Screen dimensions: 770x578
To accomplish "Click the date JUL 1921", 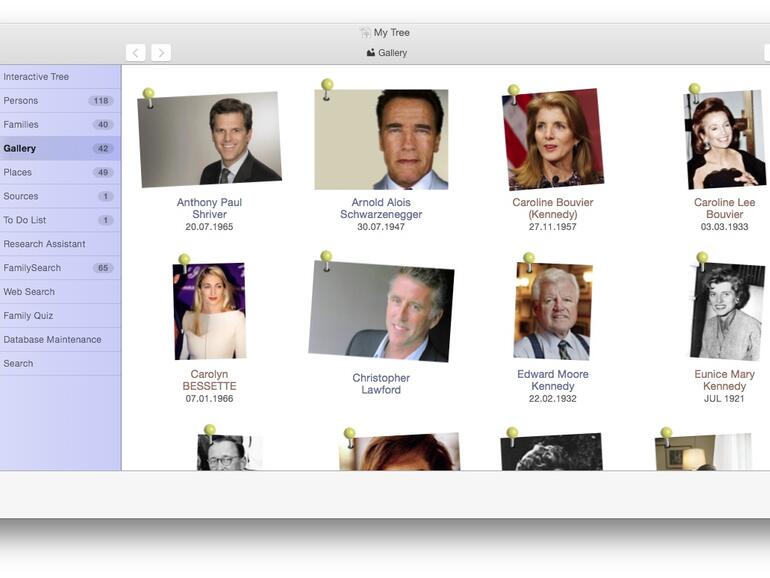I will (724, 399).
